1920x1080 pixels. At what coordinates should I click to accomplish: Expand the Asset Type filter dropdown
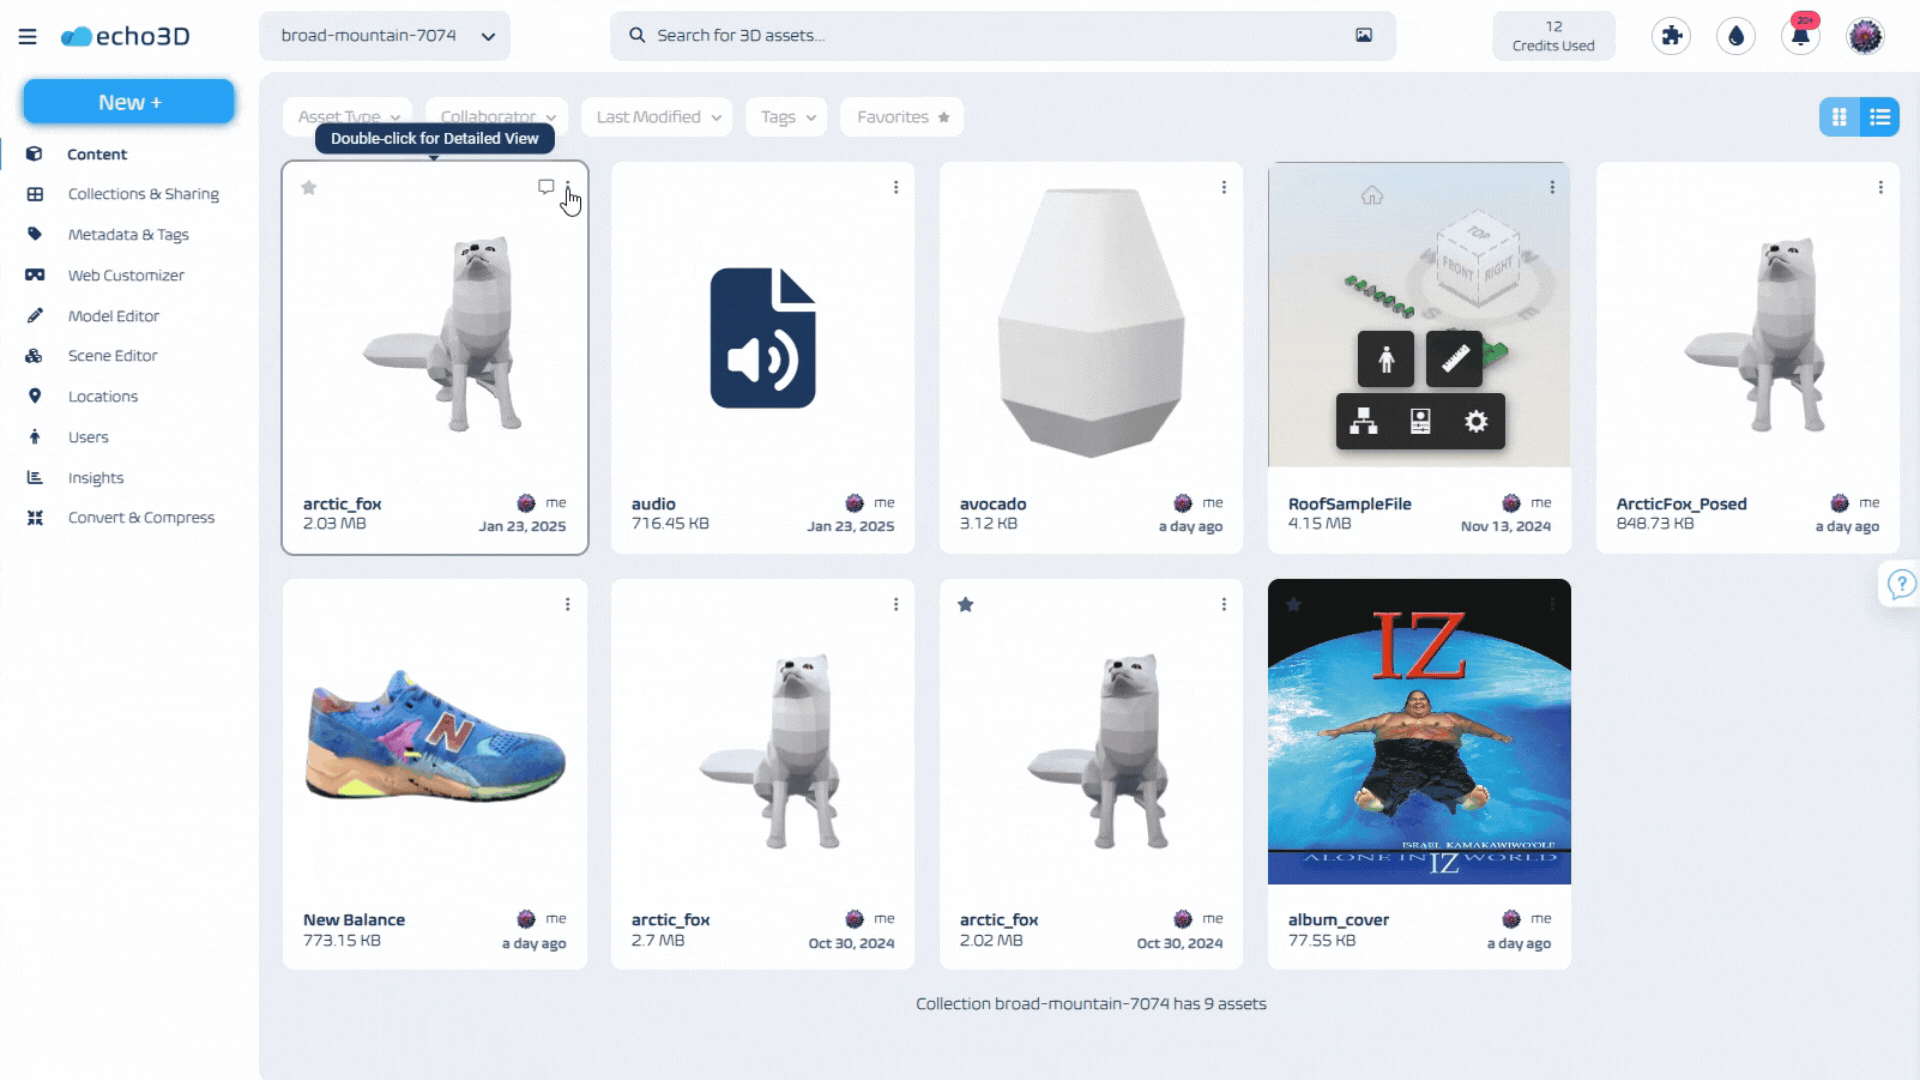point(348,117)
